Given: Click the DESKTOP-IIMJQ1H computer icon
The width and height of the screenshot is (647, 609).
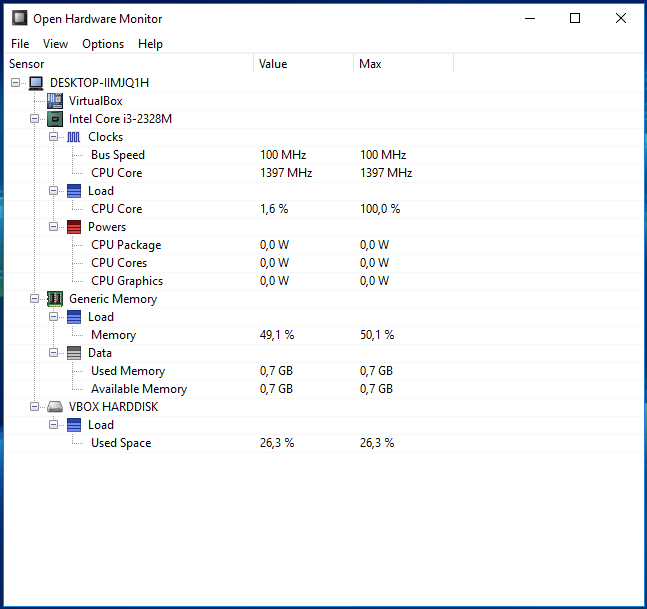Looking at the screenshot, I should click(x=36, y=83).
